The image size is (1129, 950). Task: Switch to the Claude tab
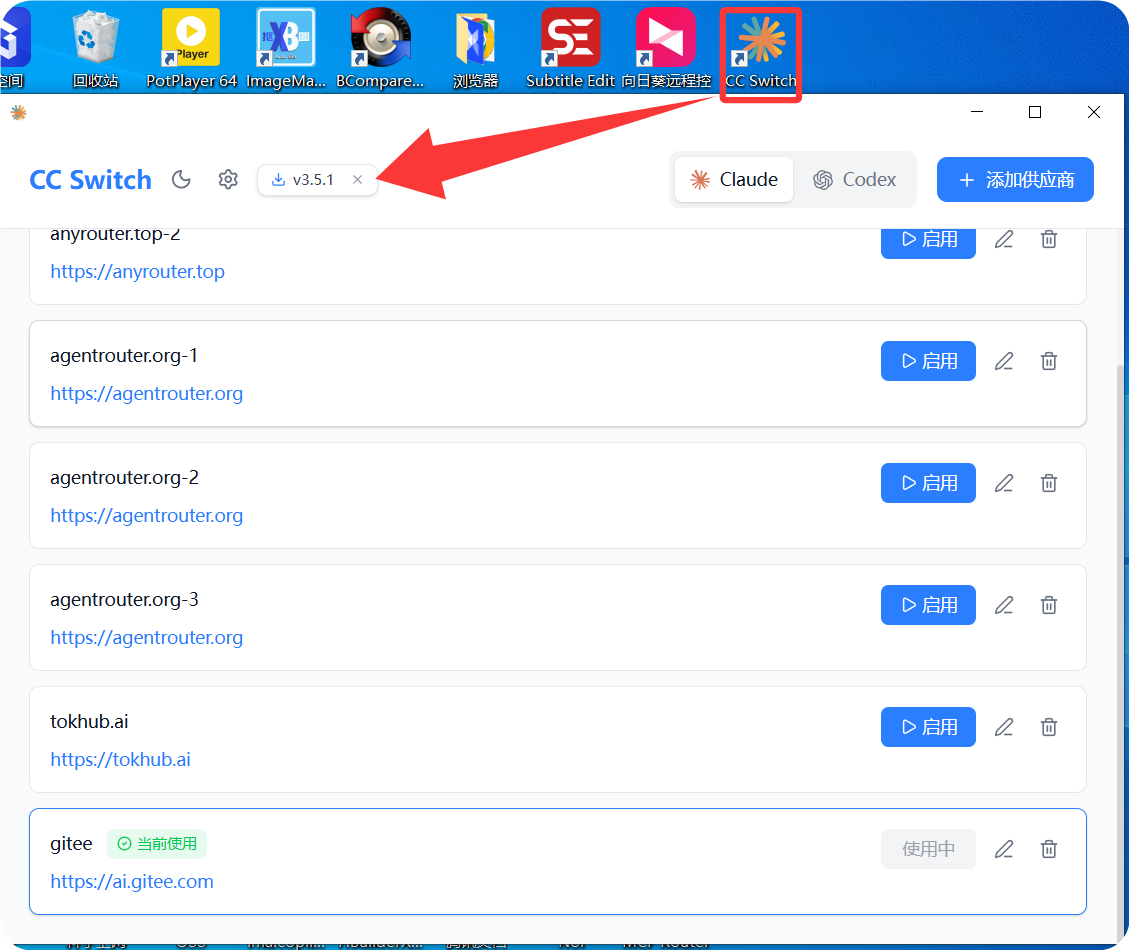click(x=734, y=179)
